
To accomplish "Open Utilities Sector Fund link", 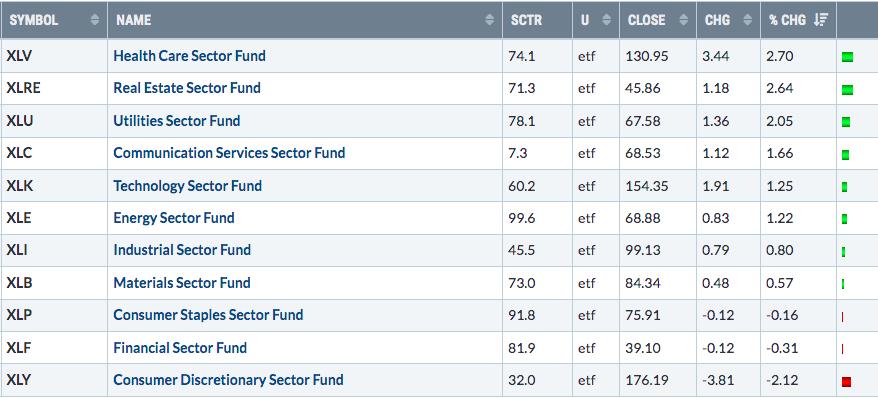I will tap(176, 120).
